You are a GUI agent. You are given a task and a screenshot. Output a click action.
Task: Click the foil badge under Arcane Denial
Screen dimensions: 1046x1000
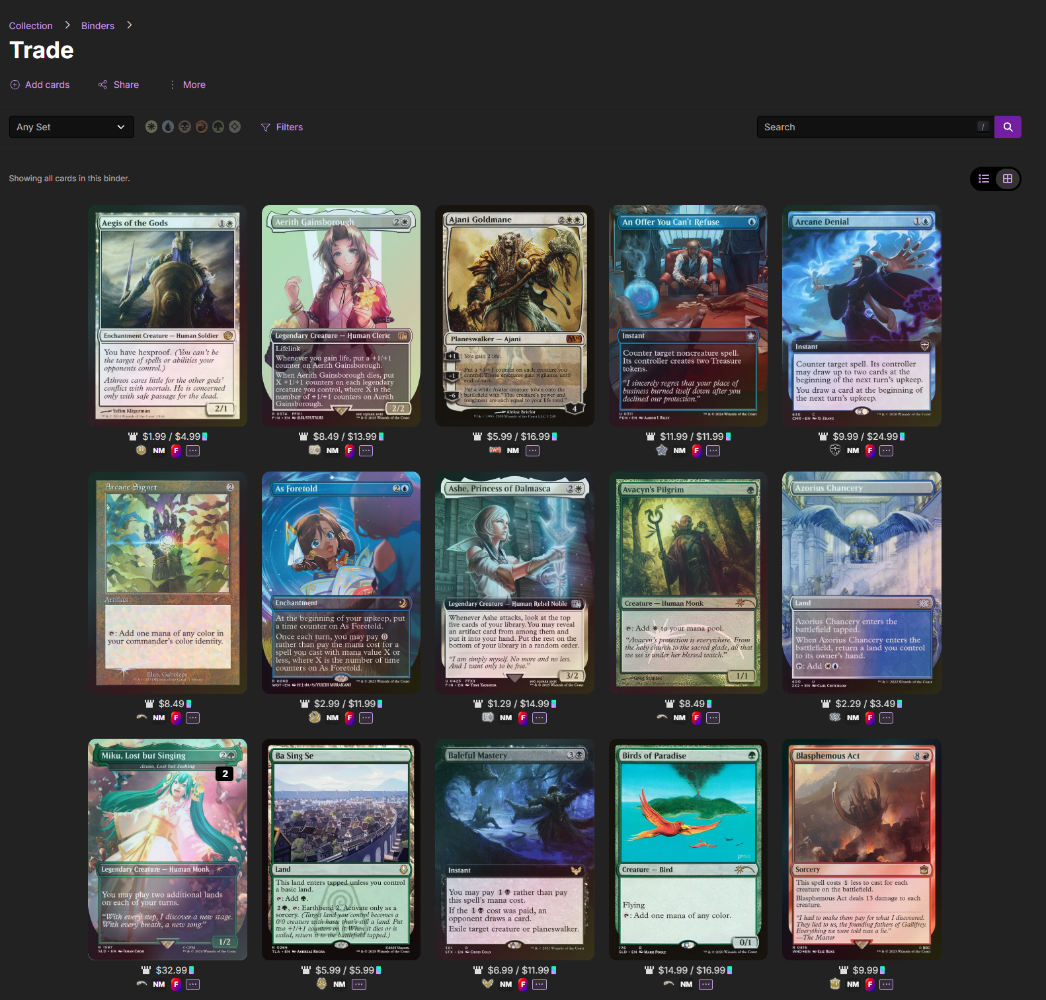870,451
